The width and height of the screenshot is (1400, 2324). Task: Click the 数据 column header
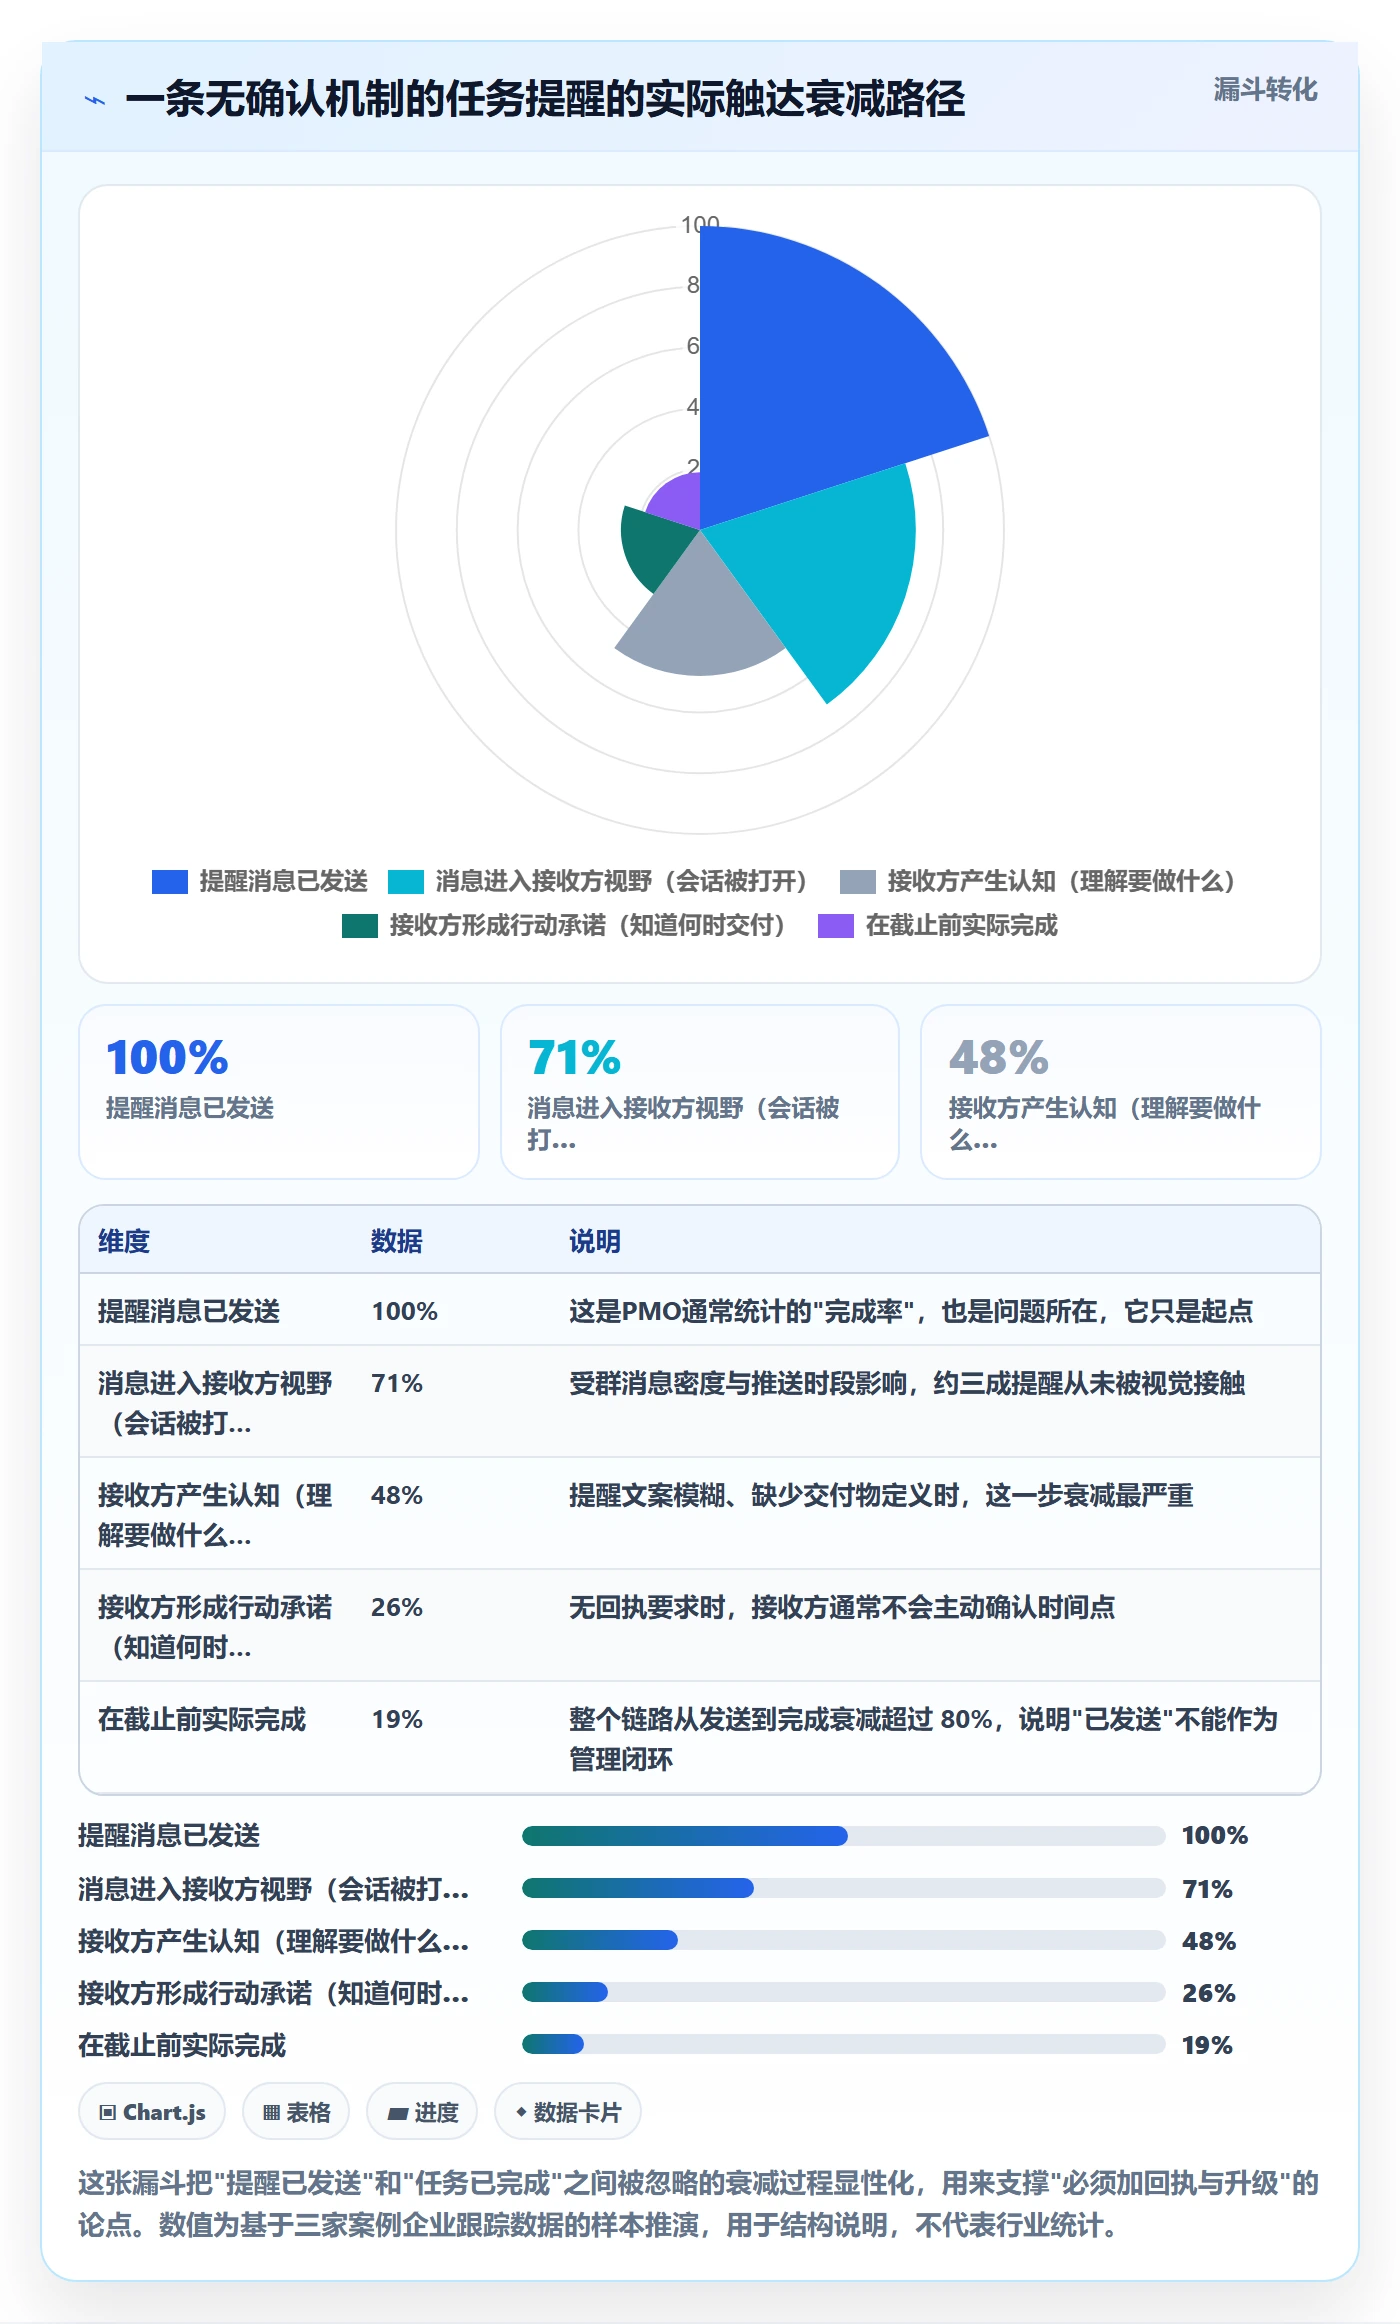click(396, 1241)
